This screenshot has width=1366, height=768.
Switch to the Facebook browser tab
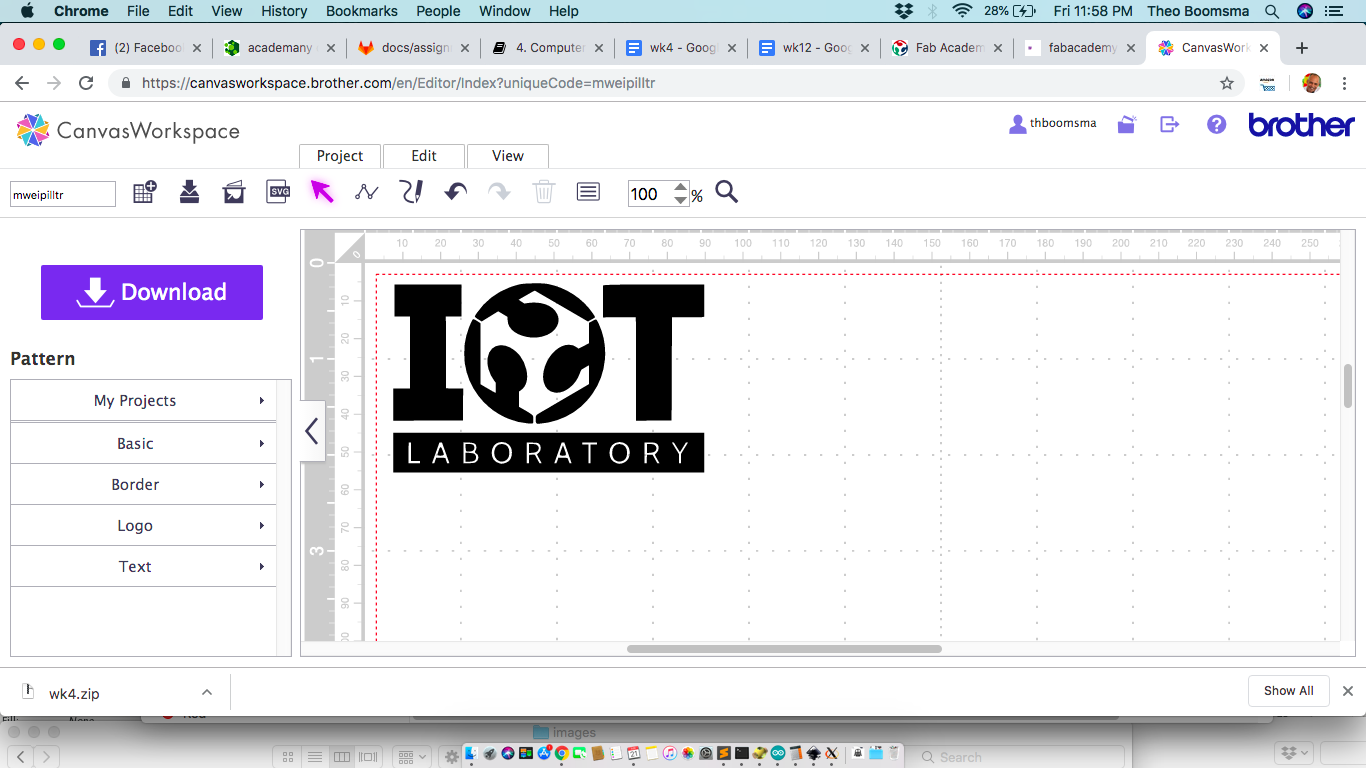pyautogui.click(x=146, y=48)
